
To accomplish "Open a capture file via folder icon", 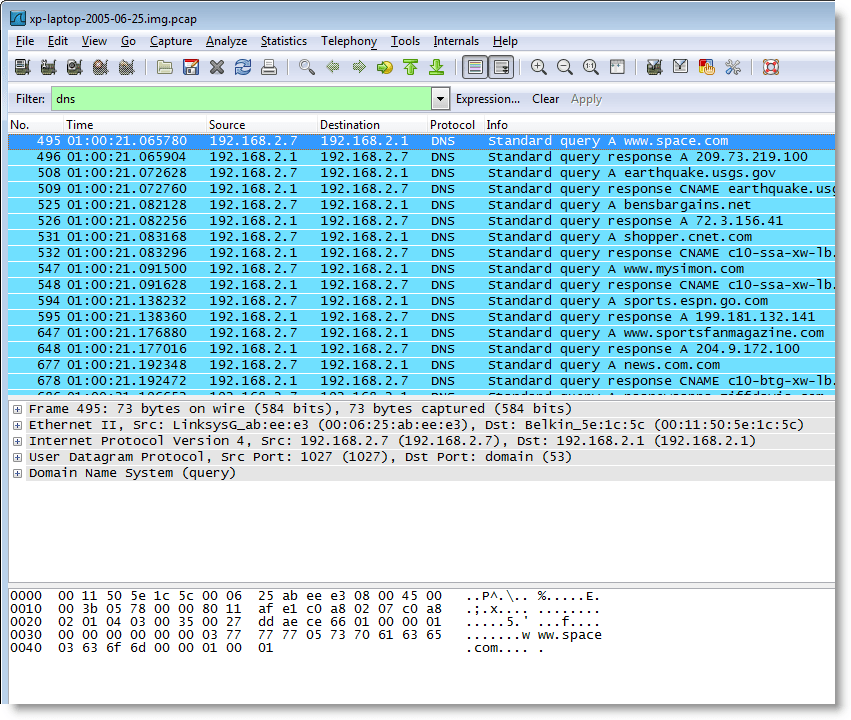I will (x=165, y=67).
